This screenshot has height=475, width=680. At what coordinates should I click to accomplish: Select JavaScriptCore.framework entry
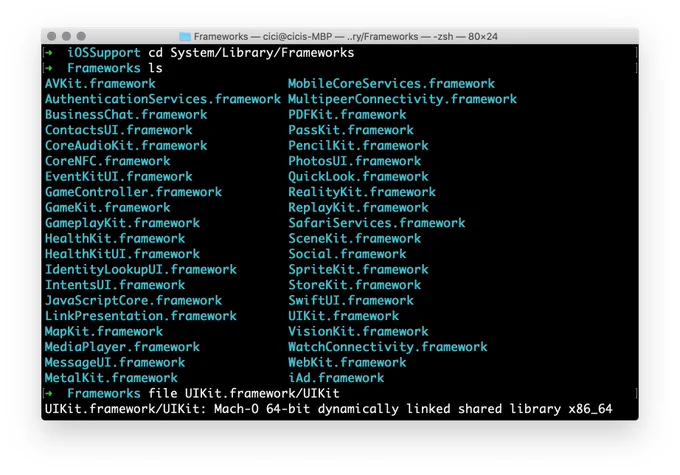click(x=134, y=301)
